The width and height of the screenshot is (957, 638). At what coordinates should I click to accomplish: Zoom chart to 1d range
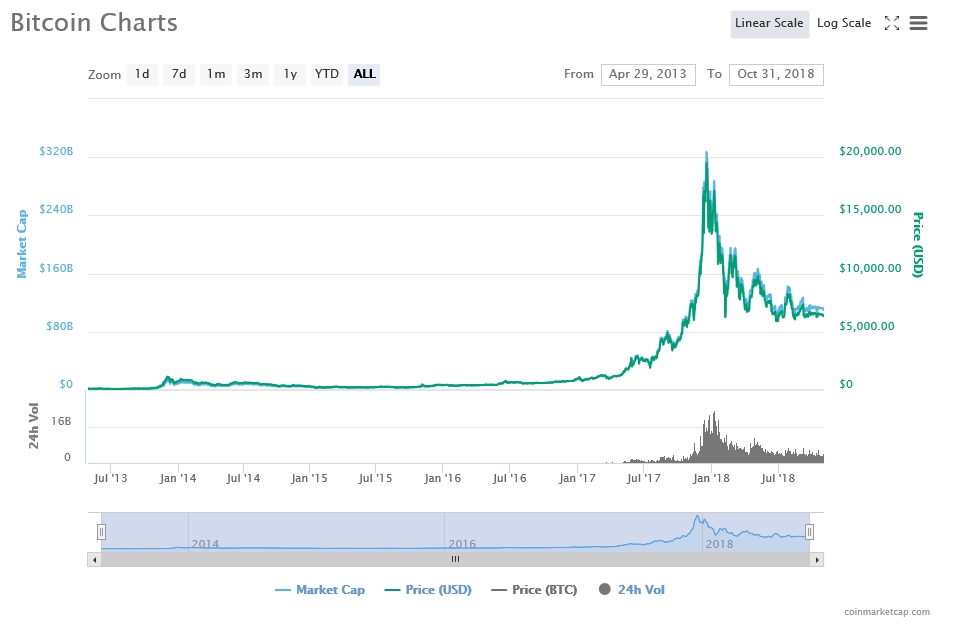tap(142, 74)
